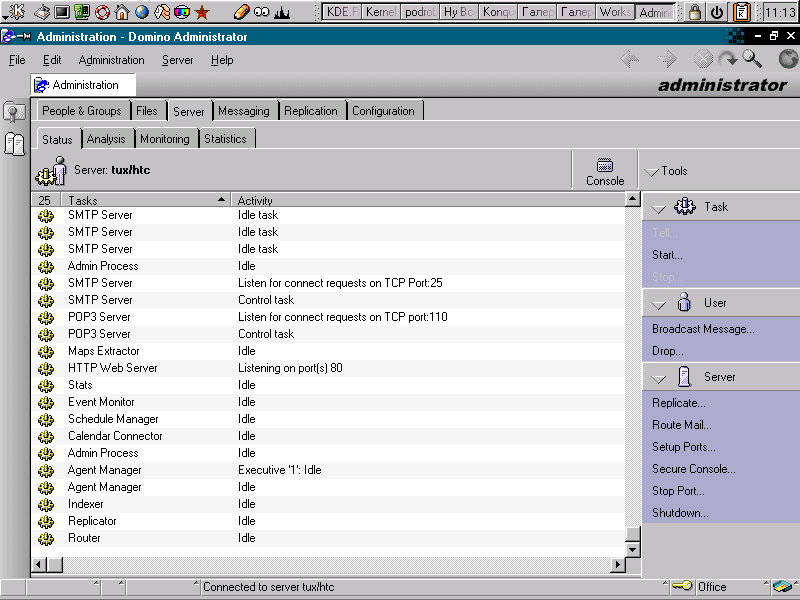Open the top bookmark folder icon in sidebar
800x600 pixels.
click(x=14, y=112)
